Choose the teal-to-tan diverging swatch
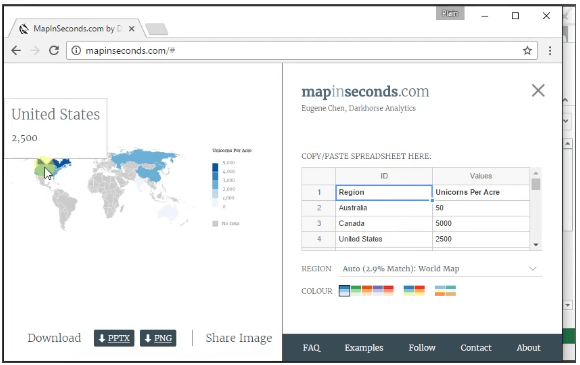 point(451,291)
